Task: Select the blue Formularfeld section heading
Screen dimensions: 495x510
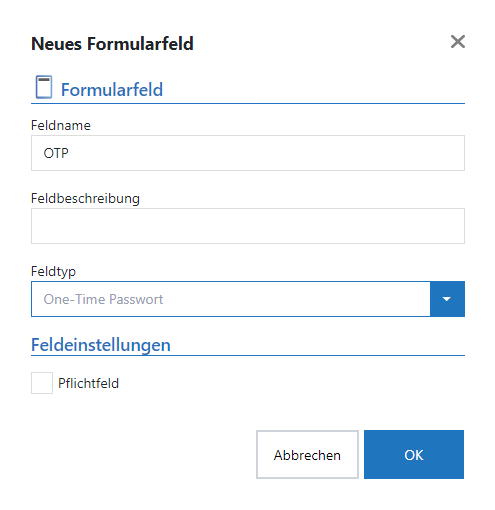Action: click(x=112, y=90)
